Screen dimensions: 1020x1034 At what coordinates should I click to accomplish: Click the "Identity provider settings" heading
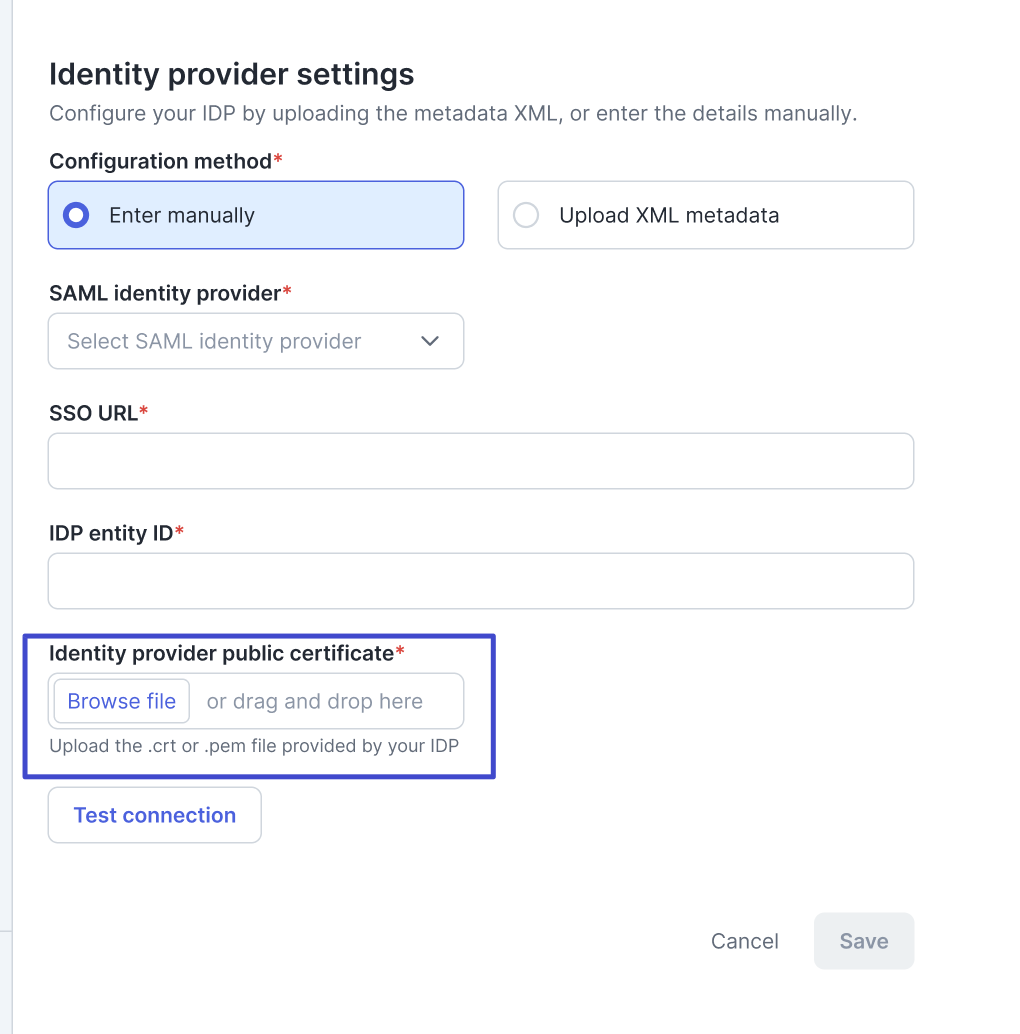point(231,74)
